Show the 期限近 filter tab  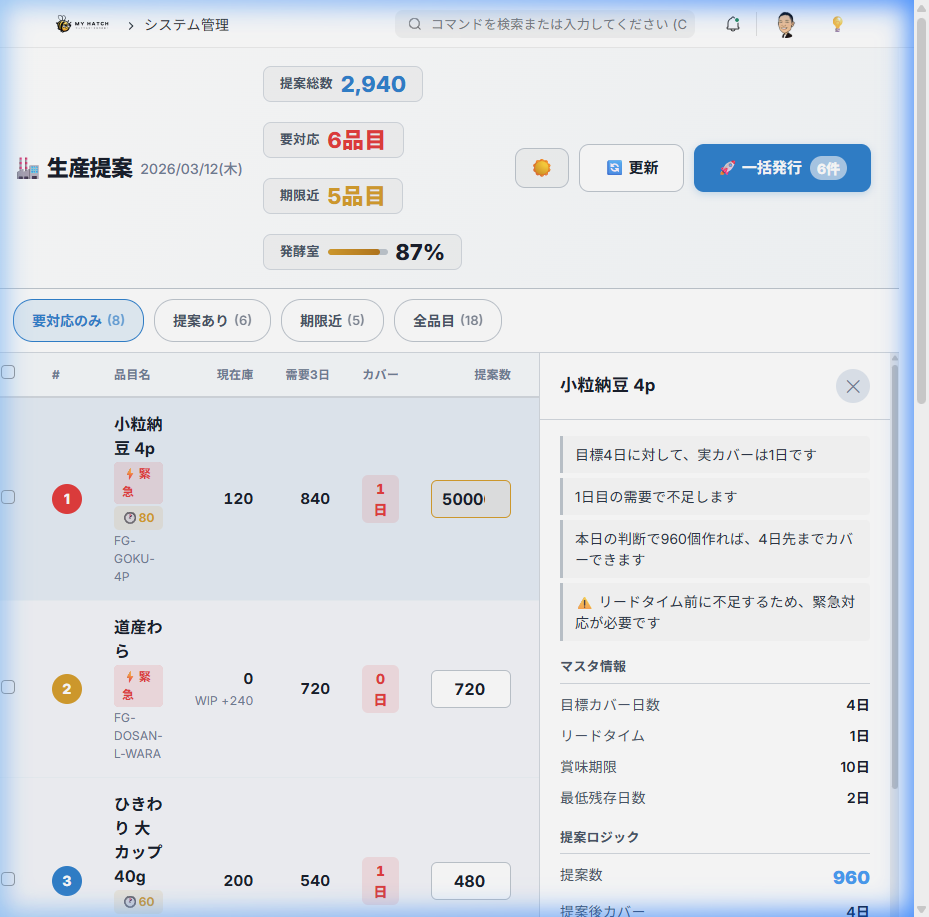point(332,321)
